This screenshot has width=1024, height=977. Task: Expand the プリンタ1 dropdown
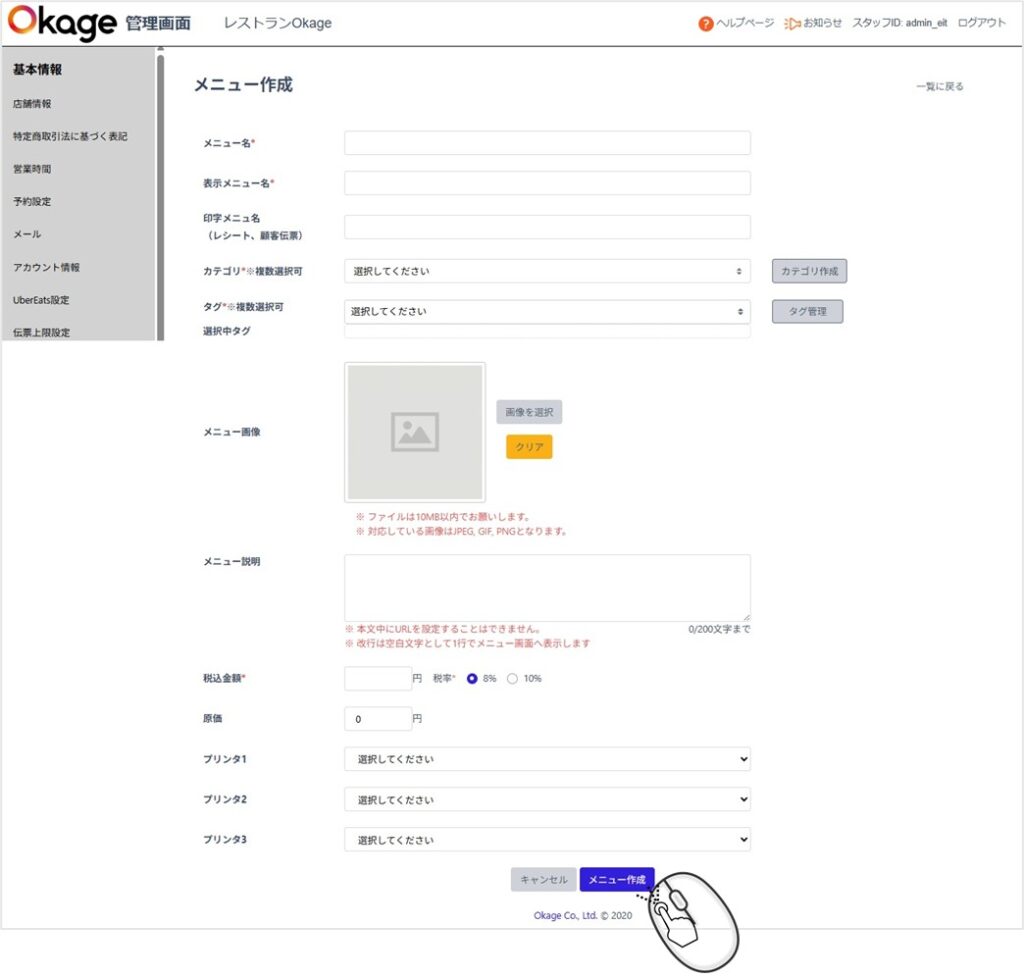pos(547,759)
